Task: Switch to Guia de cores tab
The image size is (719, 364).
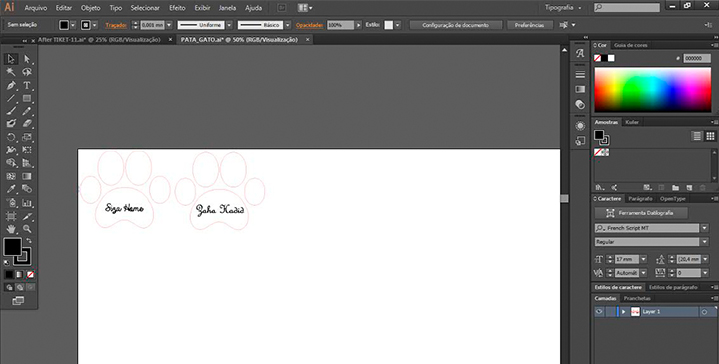Action: (x=631, y=45)
